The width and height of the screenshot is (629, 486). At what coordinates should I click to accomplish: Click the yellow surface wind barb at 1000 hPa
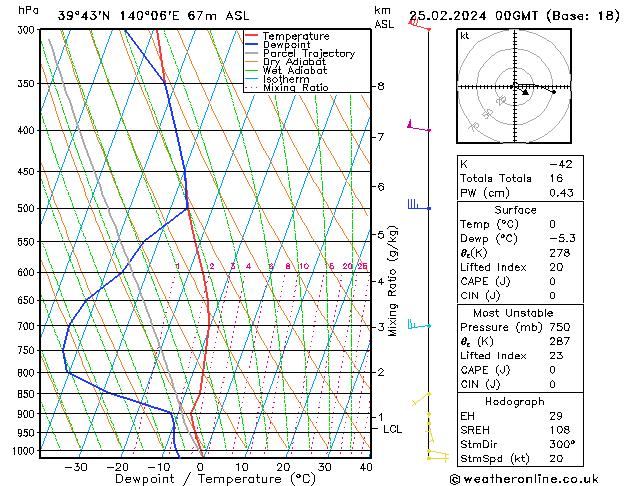(x=438, y=456)
